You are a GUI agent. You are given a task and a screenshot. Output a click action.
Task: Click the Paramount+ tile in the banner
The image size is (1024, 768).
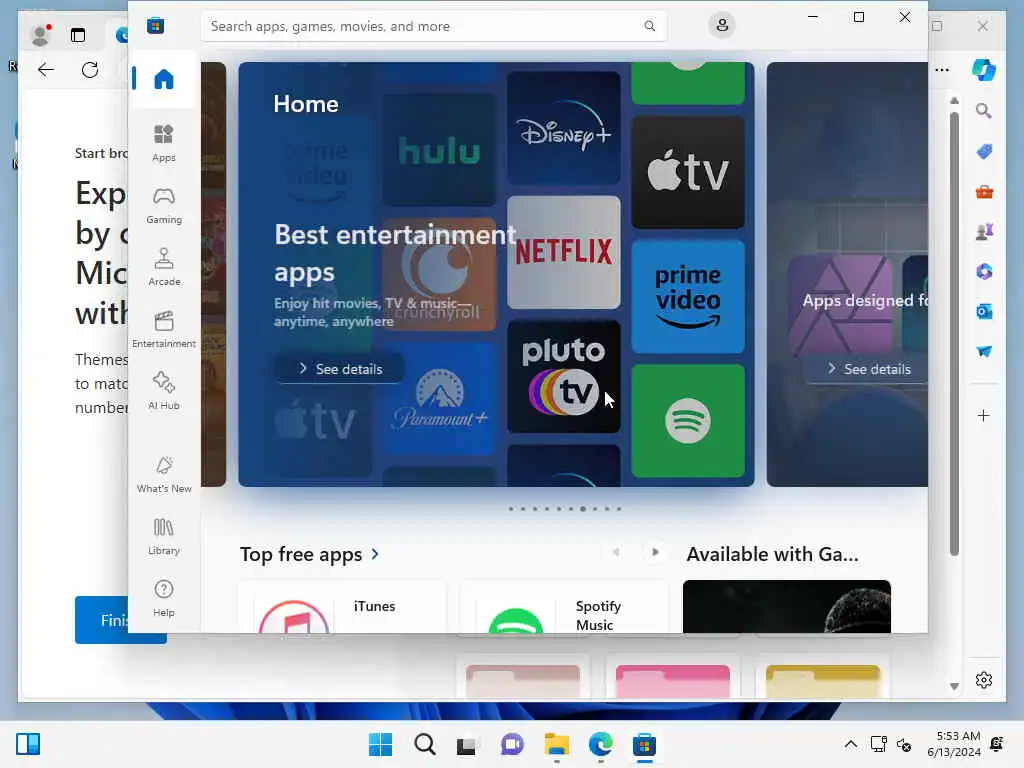[439, 398]
